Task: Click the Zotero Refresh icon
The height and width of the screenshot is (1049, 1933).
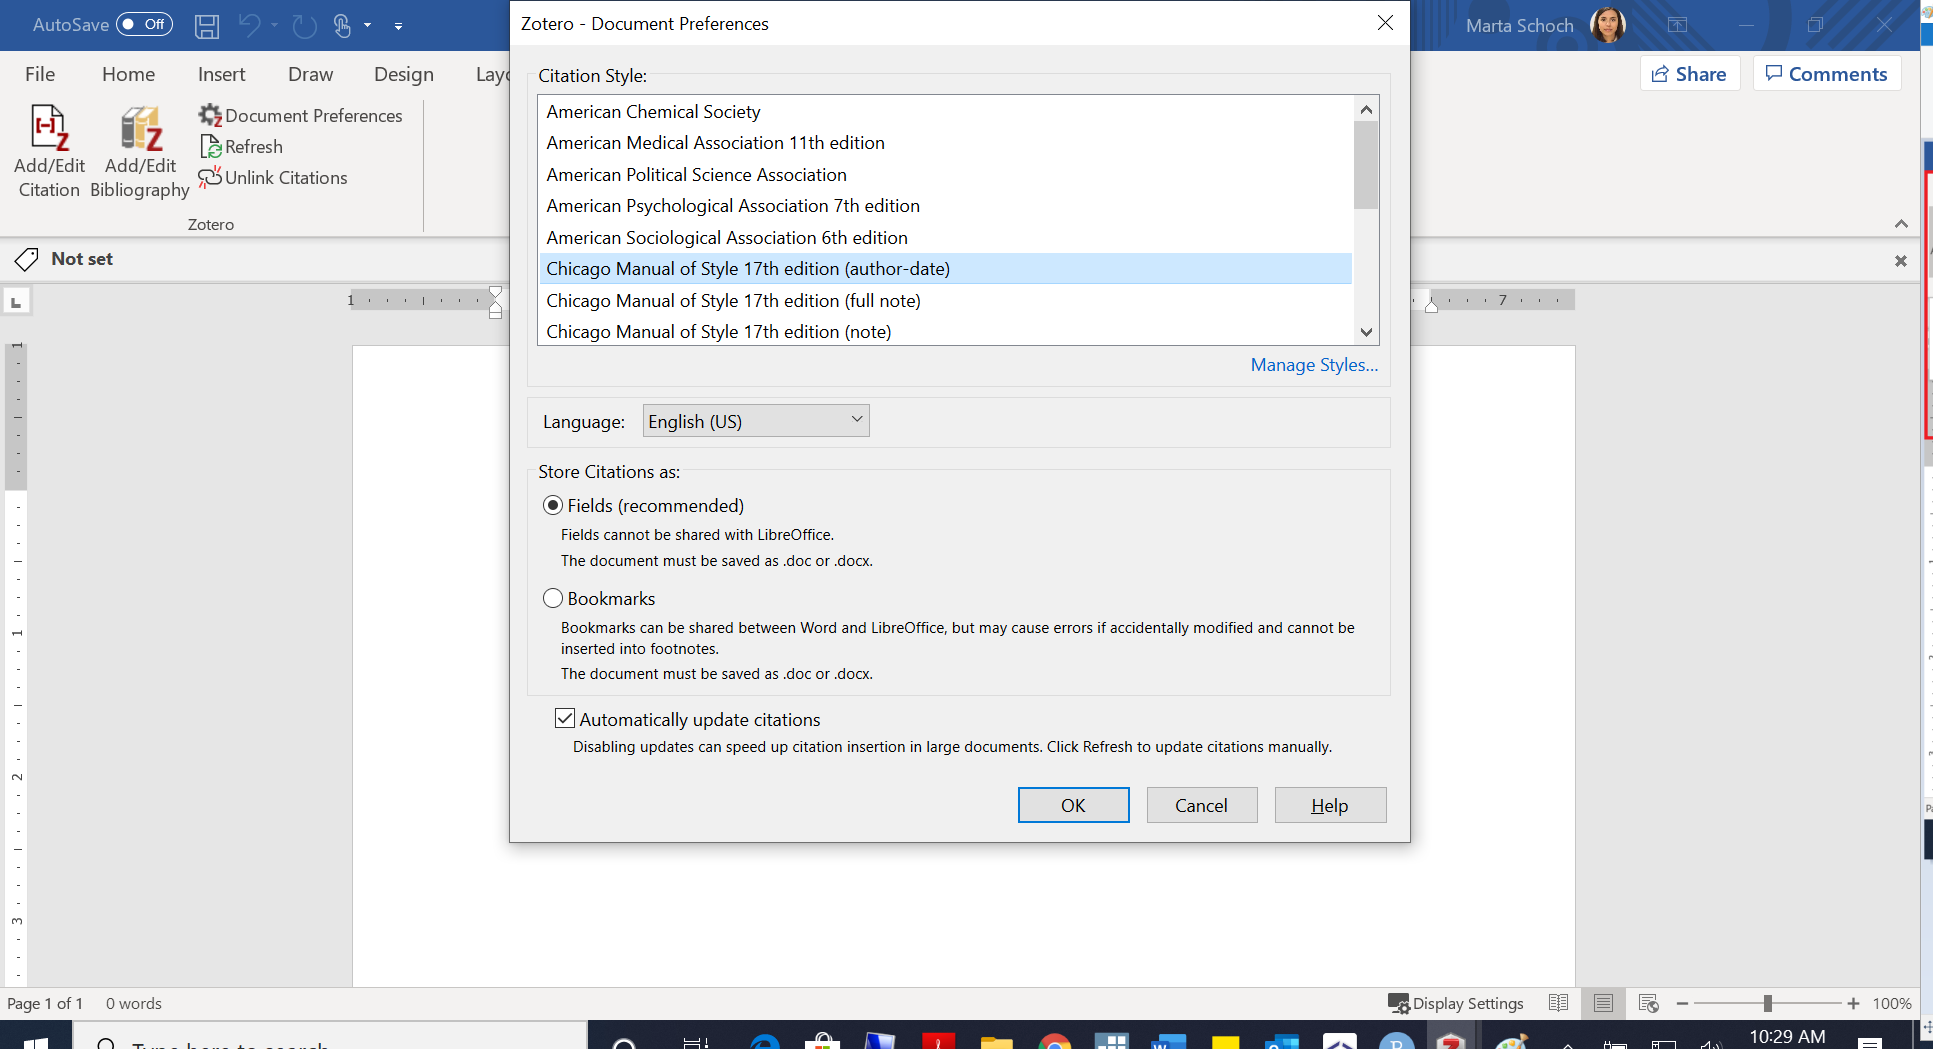Action: tap(211, 147)
